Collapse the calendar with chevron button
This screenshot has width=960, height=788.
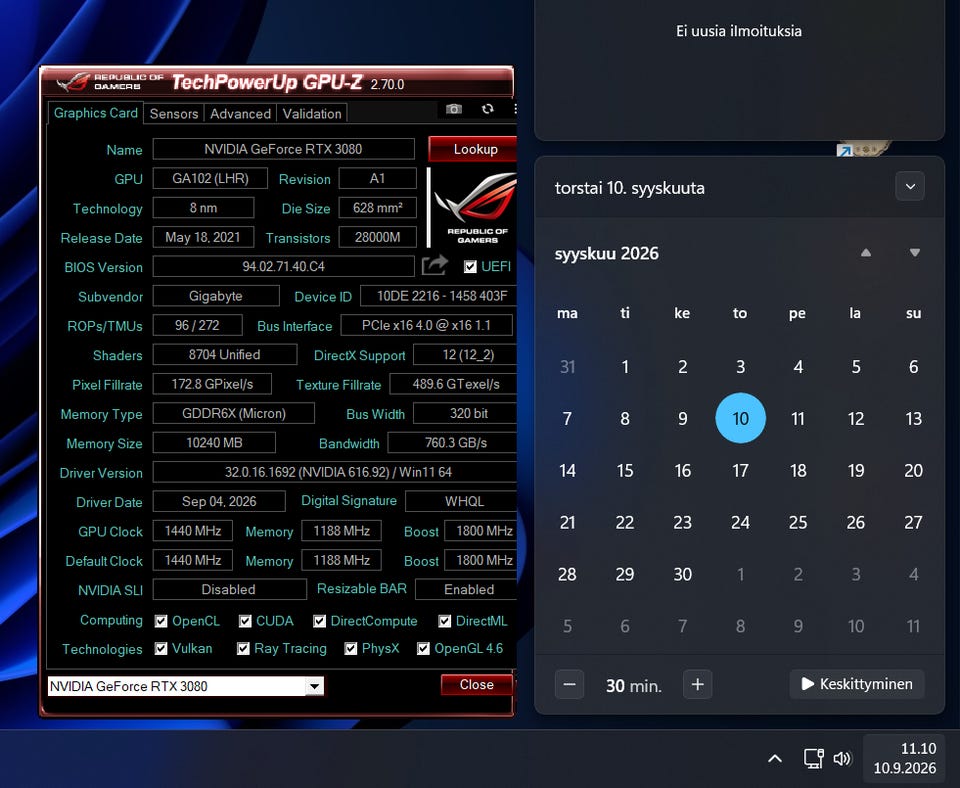[910, 187]
